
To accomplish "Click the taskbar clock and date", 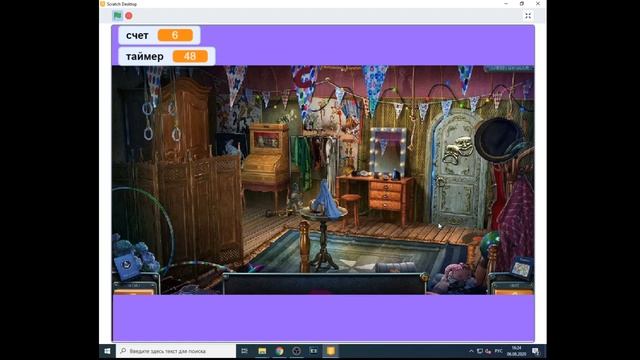I will [x=517, y=351].
